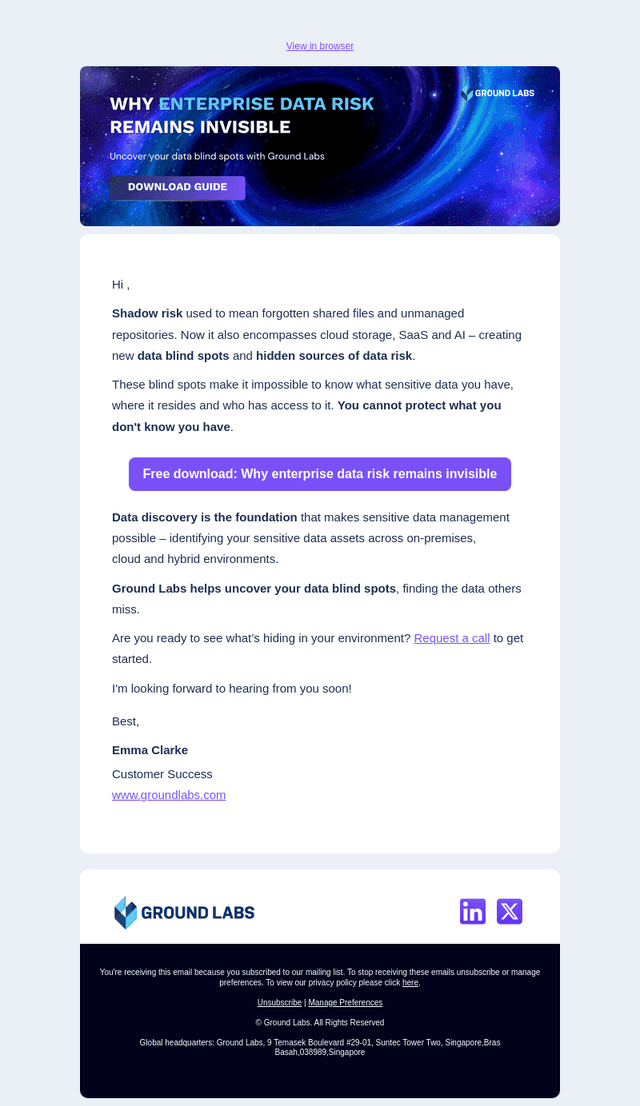Click the Ground Labs logo in the banner

[x=497, y=93]
